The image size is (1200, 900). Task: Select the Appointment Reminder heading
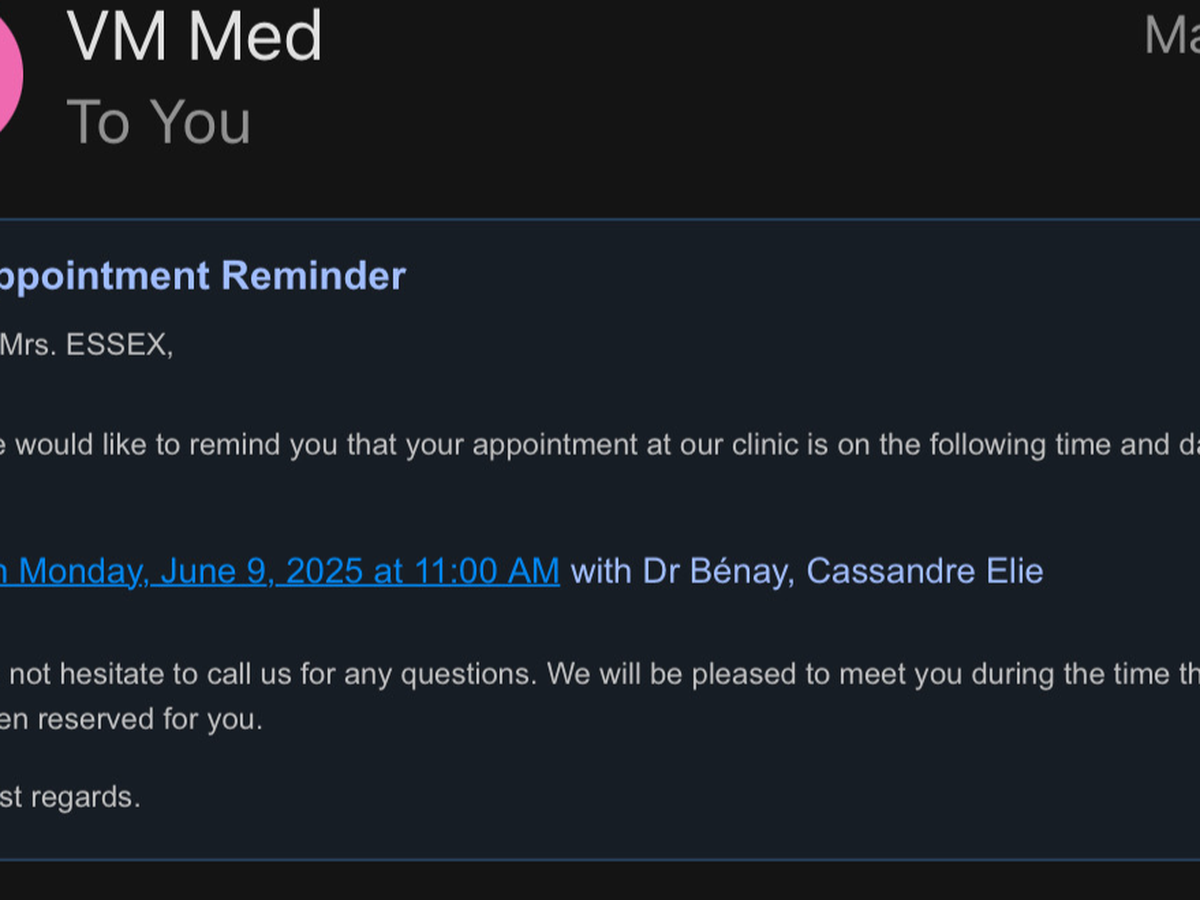point(200,276)
